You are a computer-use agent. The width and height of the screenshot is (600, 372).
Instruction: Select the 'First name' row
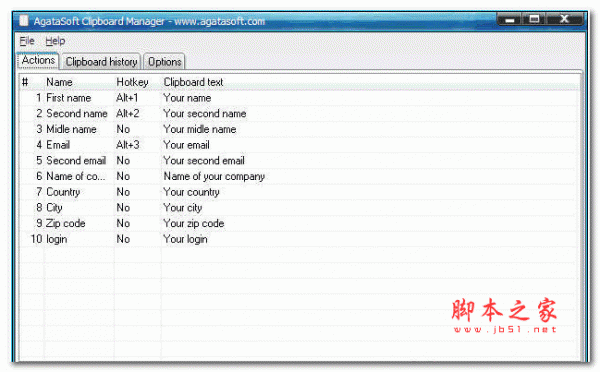[298, 98]
